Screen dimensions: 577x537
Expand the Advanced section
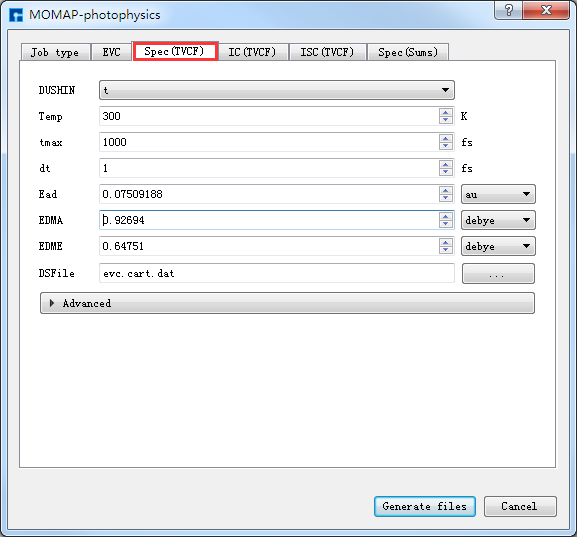(x=287, y=303)
